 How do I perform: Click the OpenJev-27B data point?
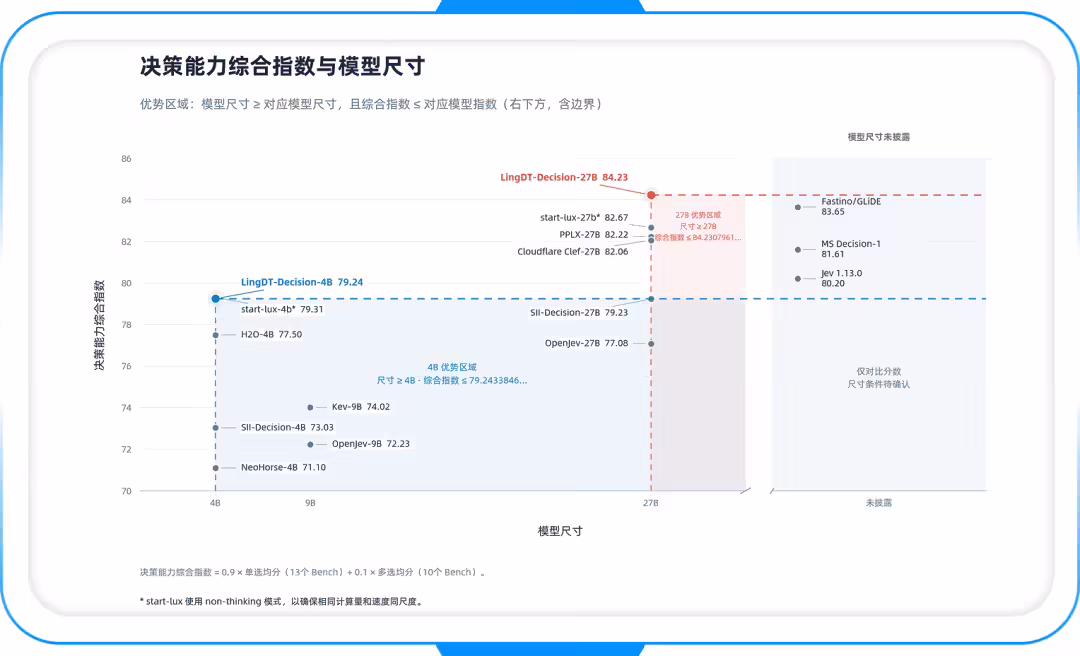[651, 343]
